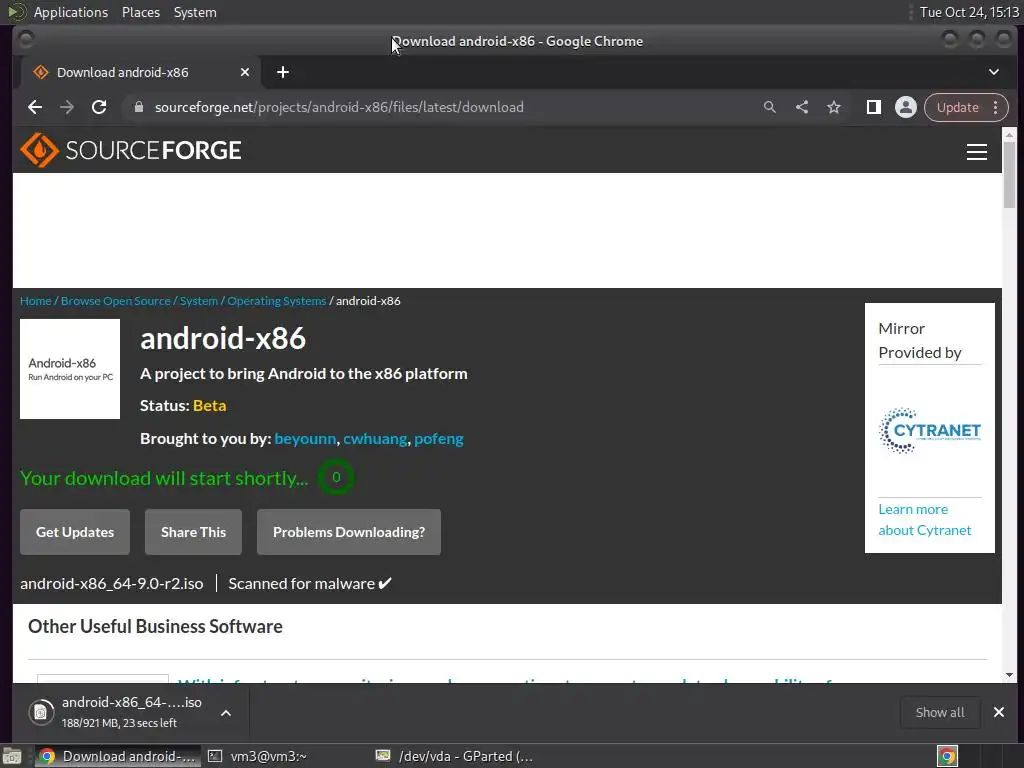Open pofeng's profile link
Screen dimensions: 1024x768
(439, 439)
